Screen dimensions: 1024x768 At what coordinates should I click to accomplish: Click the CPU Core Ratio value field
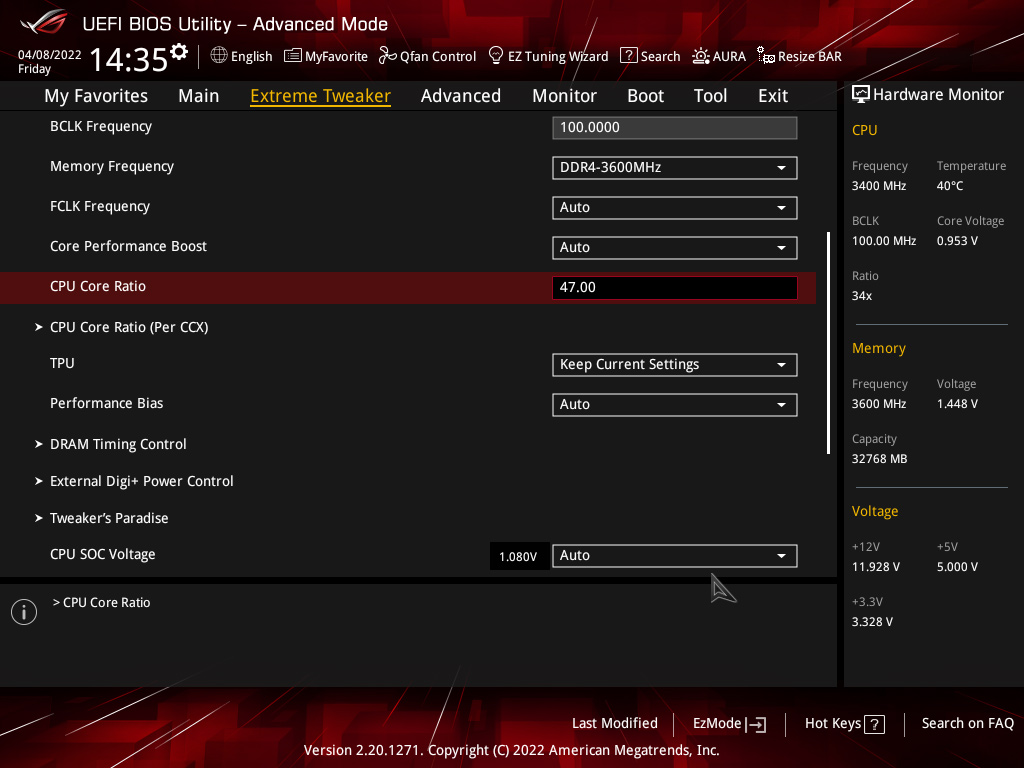click(x=675, y=288)
